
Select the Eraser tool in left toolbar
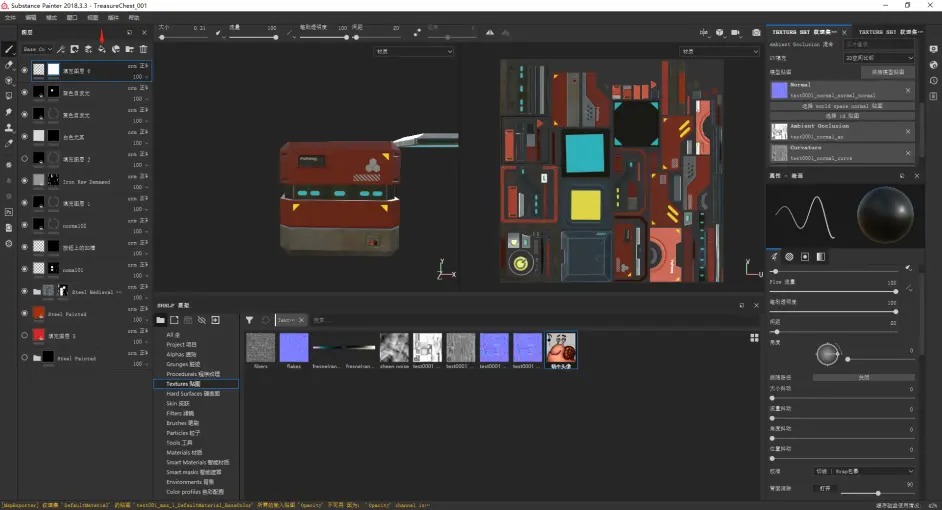click(x=9, y=65)
